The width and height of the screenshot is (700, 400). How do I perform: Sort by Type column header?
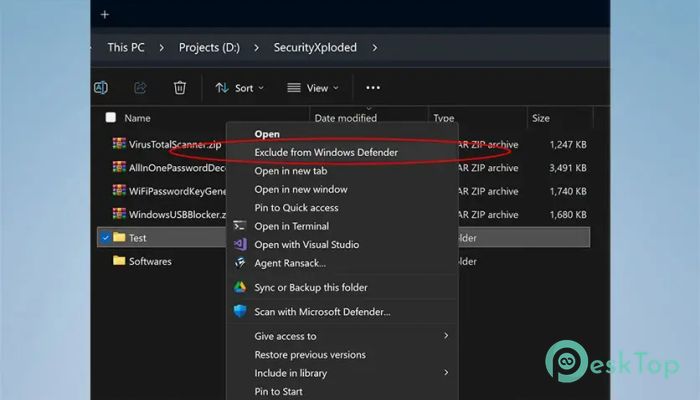click(444, 118)
